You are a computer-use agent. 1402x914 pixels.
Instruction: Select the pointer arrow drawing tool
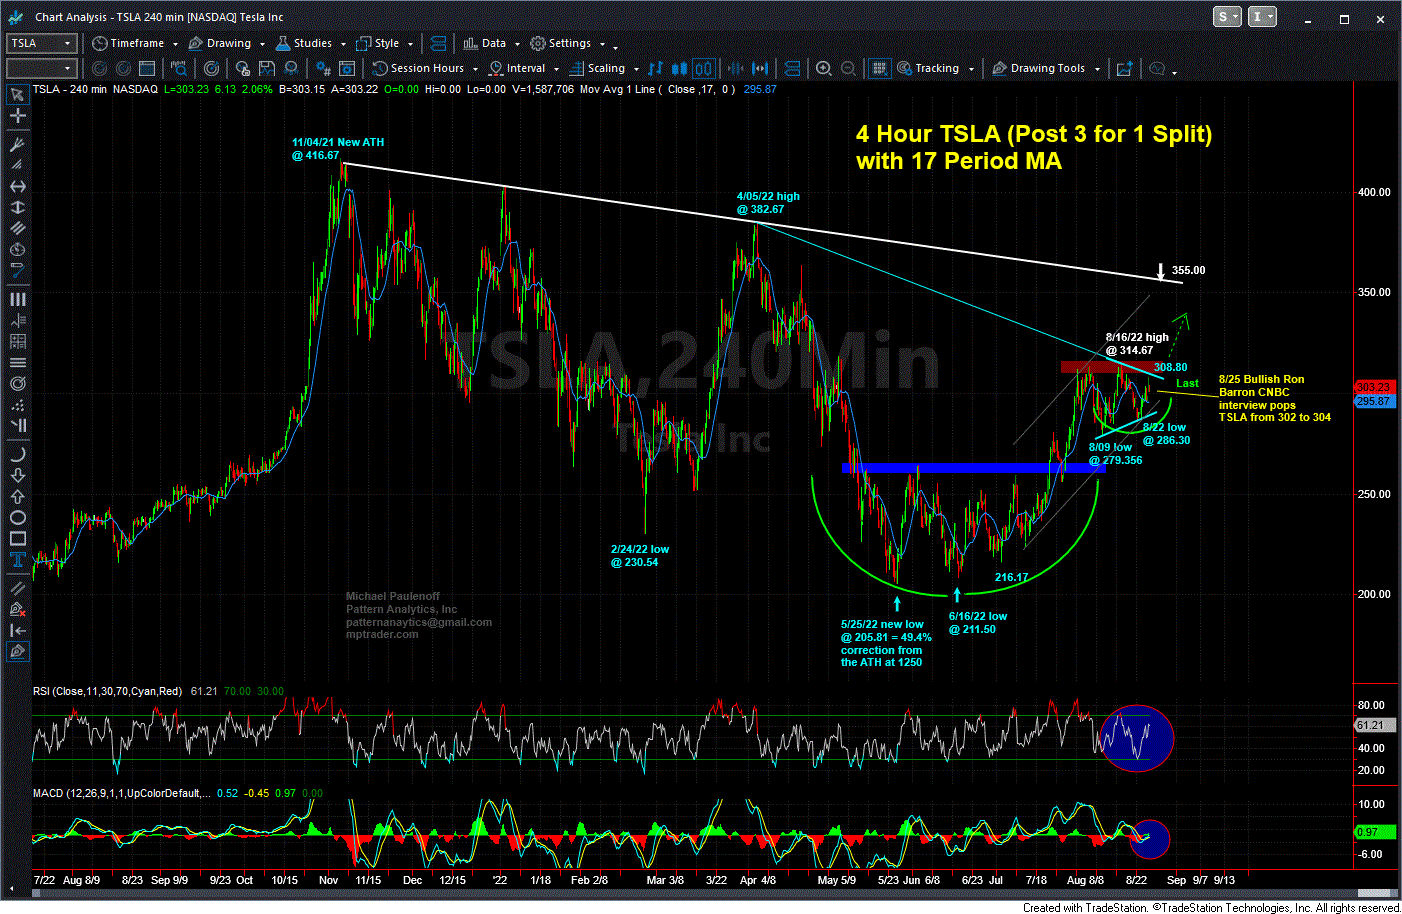(17, 95)
